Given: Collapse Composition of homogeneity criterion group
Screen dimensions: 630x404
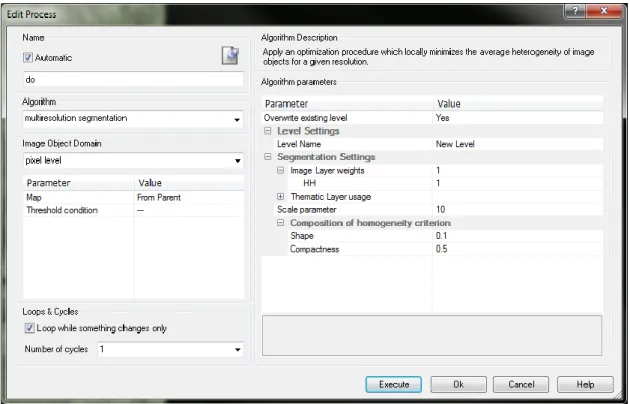Looking at the screenshot, I should [x=280, y=222].
